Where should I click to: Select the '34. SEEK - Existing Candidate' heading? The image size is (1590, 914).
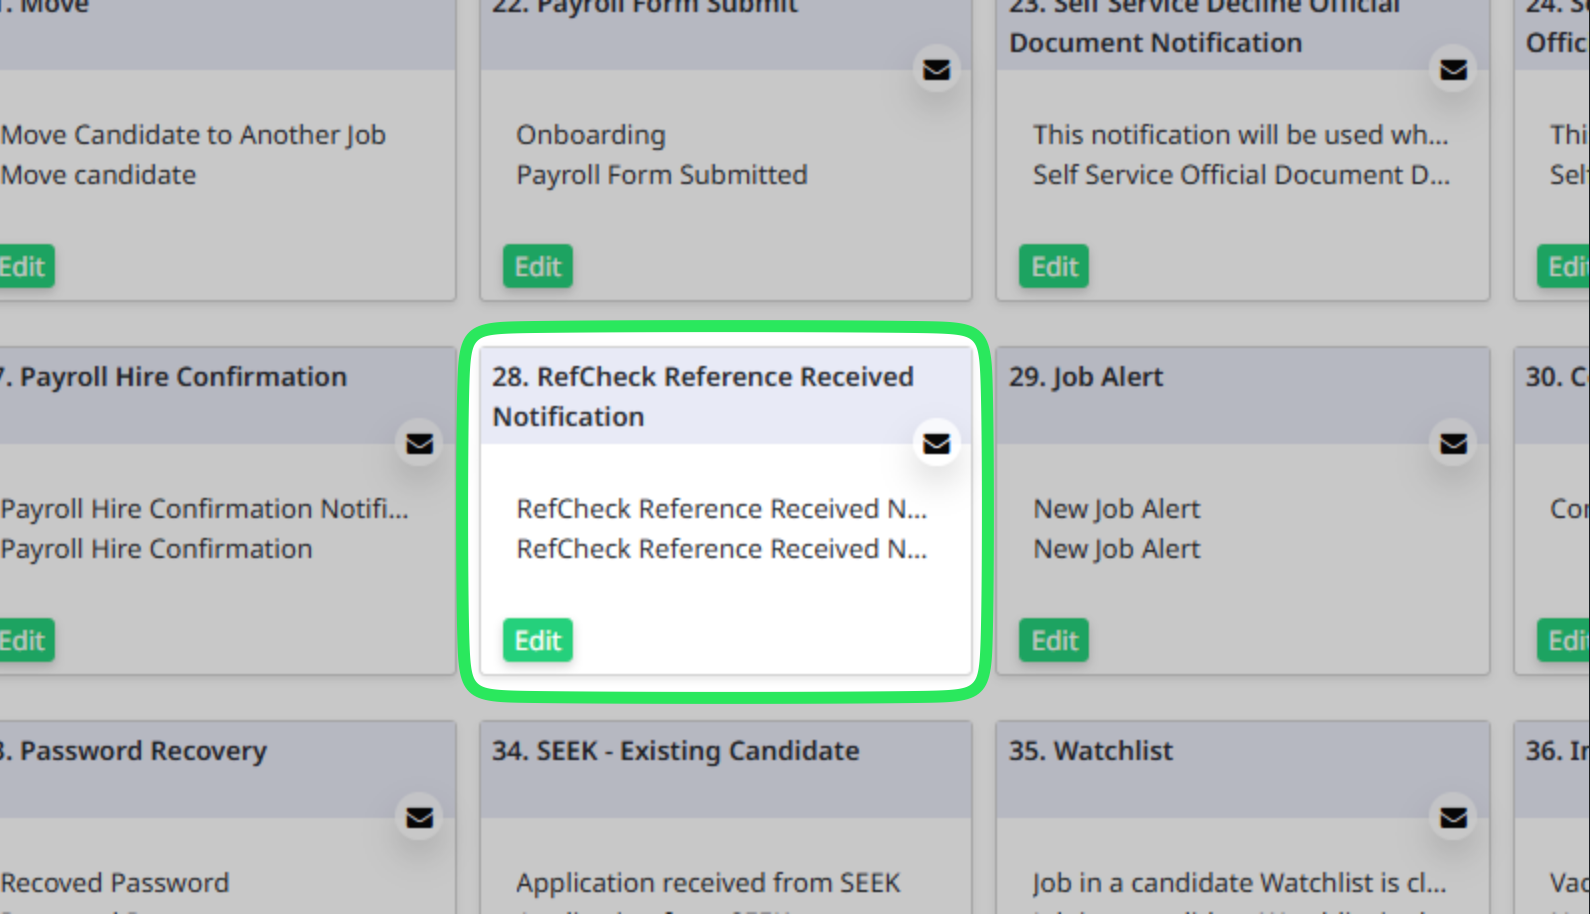pos(676,751)
